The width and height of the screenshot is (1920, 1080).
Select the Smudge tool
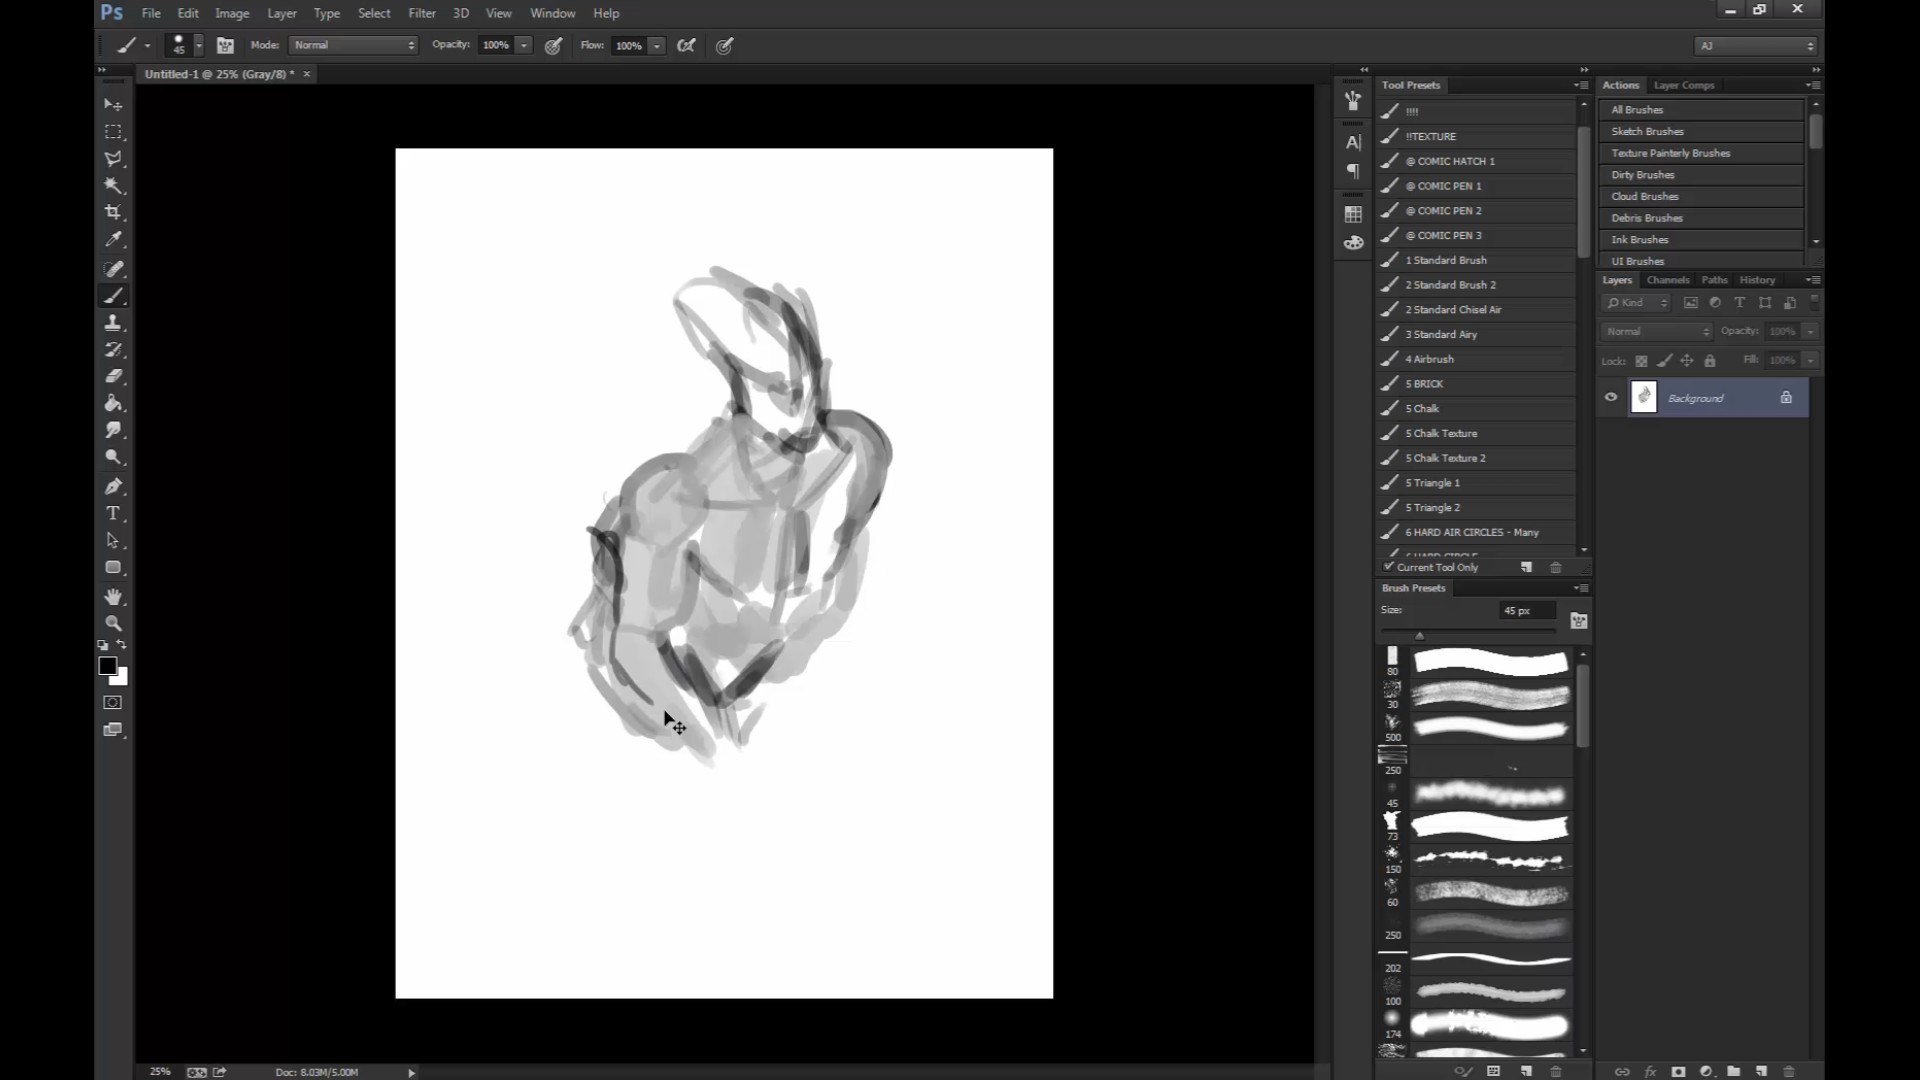click(113, 431)
